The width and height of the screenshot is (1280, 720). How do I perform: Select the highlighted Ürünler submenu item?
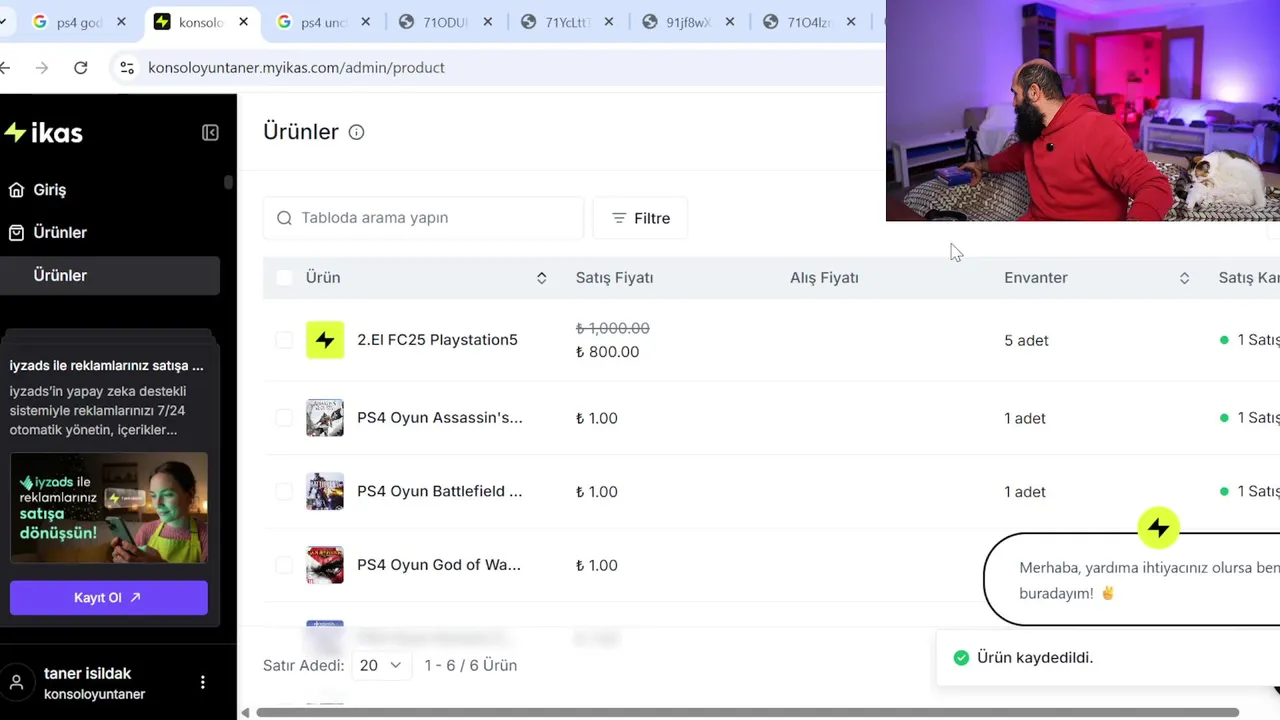[x=109, y=275]
